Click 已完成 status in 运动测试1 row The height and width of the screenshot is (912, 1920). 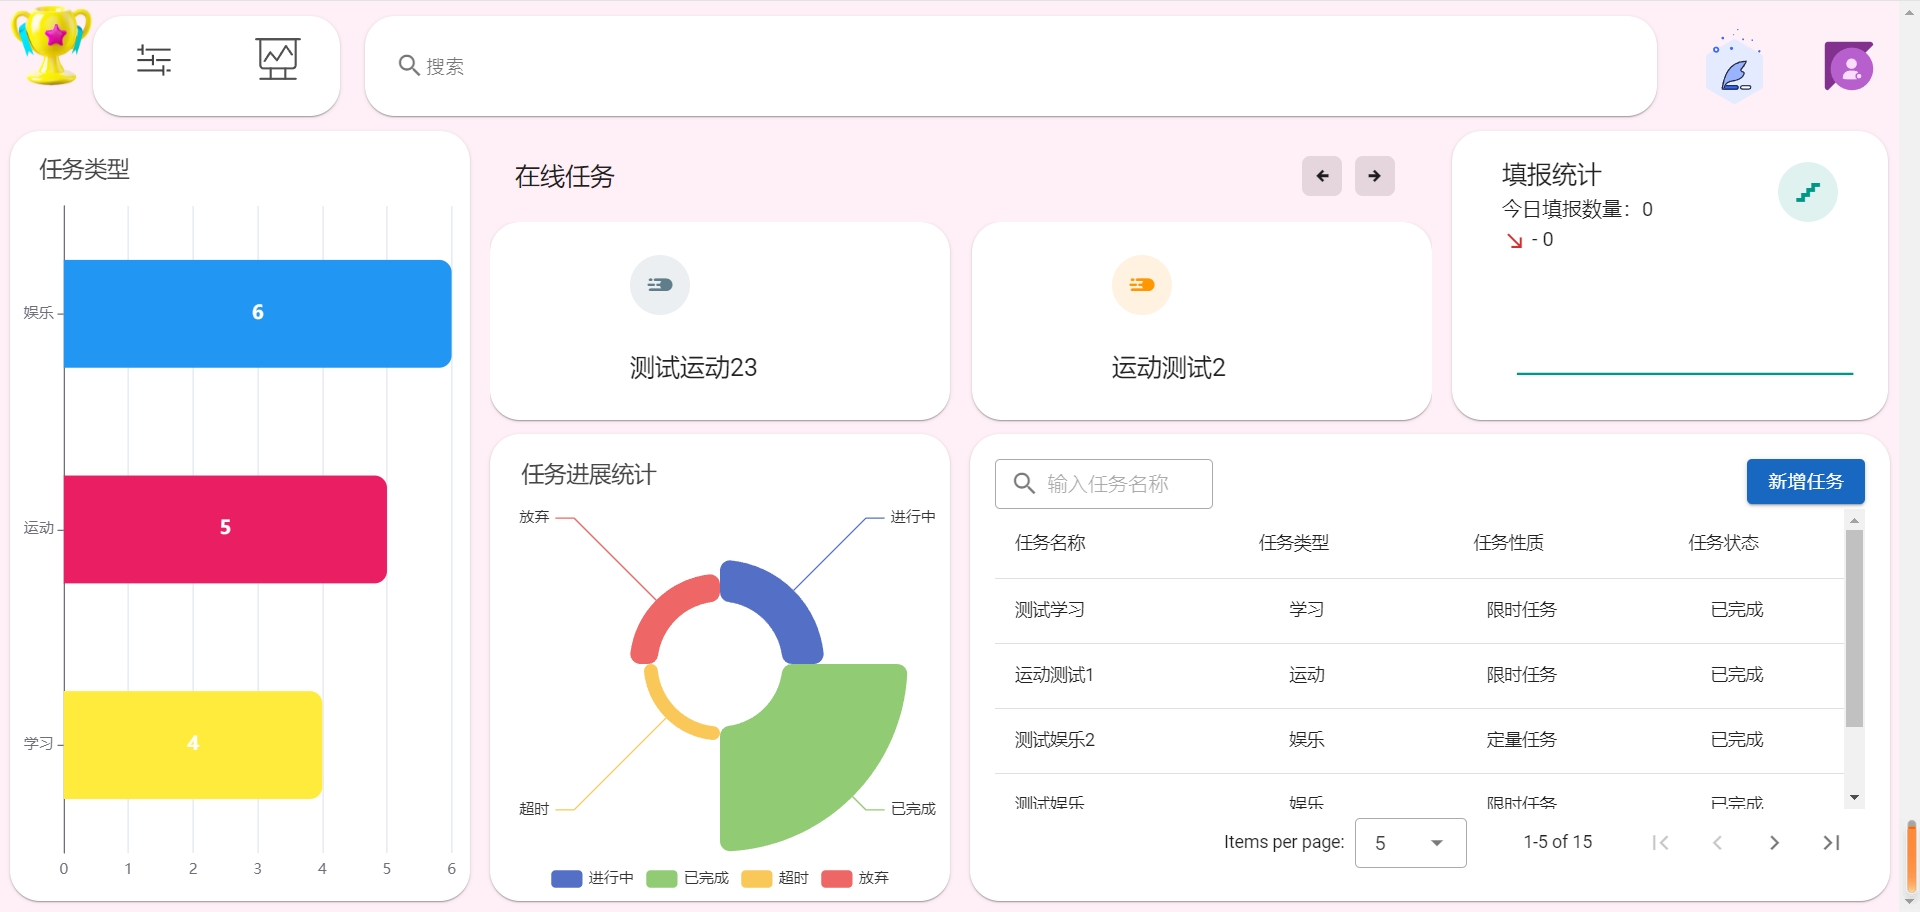coord(1737,675)
